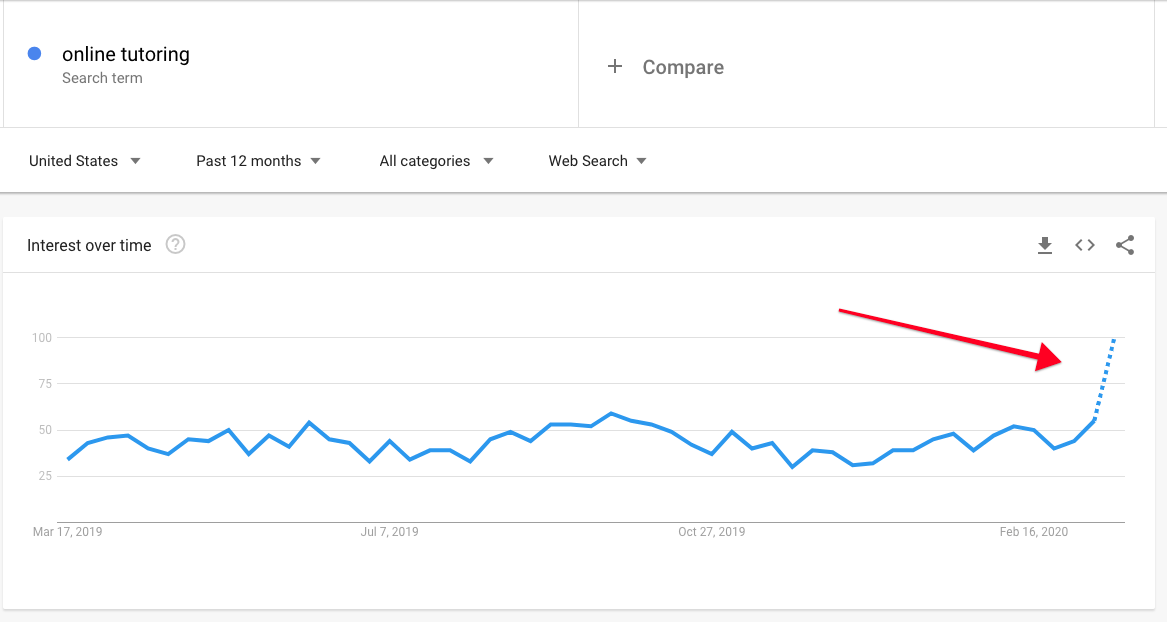
Task: Open help for Interest over time
Action: coord(175,245)
